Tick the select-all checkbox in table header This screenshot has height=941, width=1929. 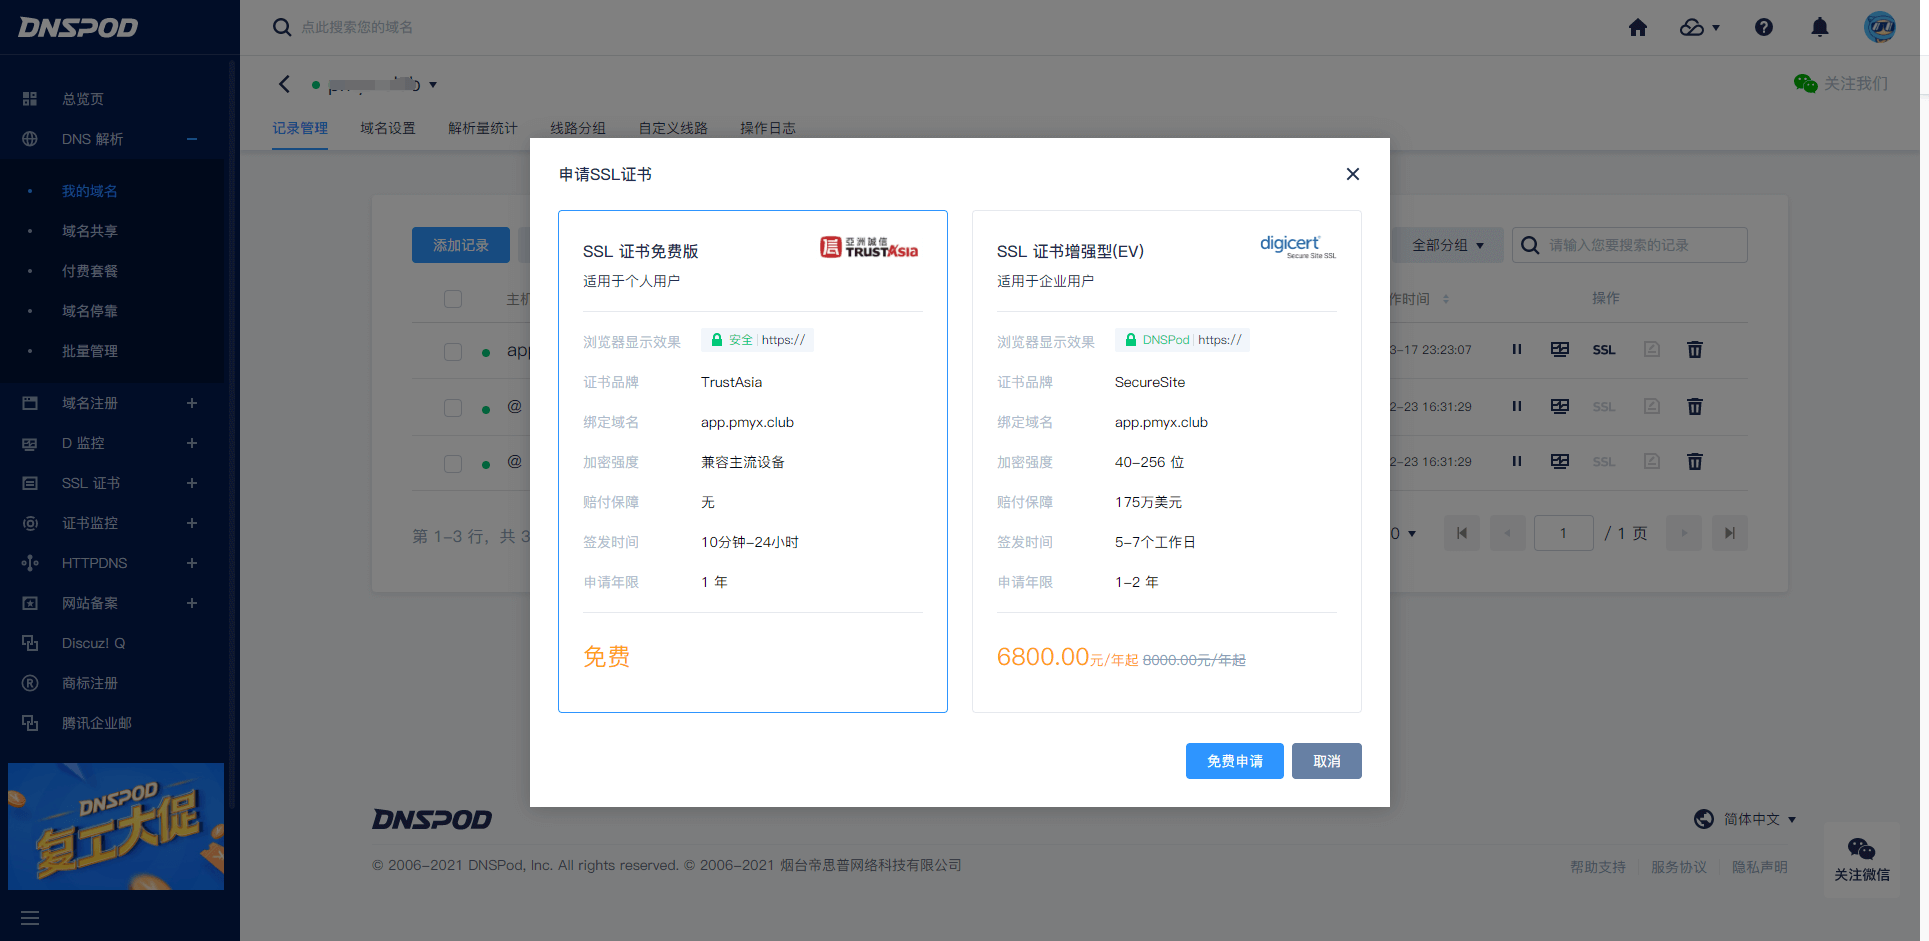point(453,299)
